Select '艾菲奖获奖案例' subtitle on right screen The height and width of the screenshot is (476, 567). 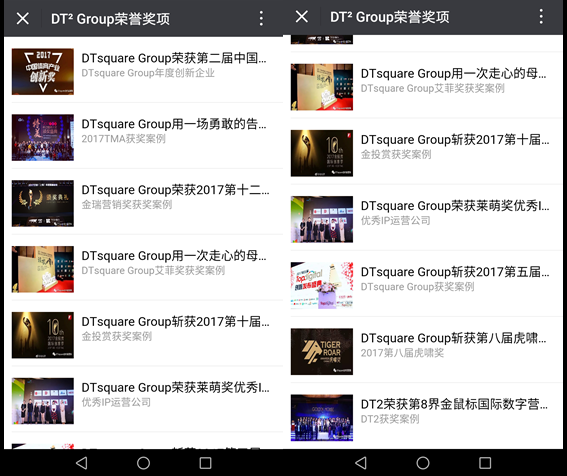click(432, 88)
